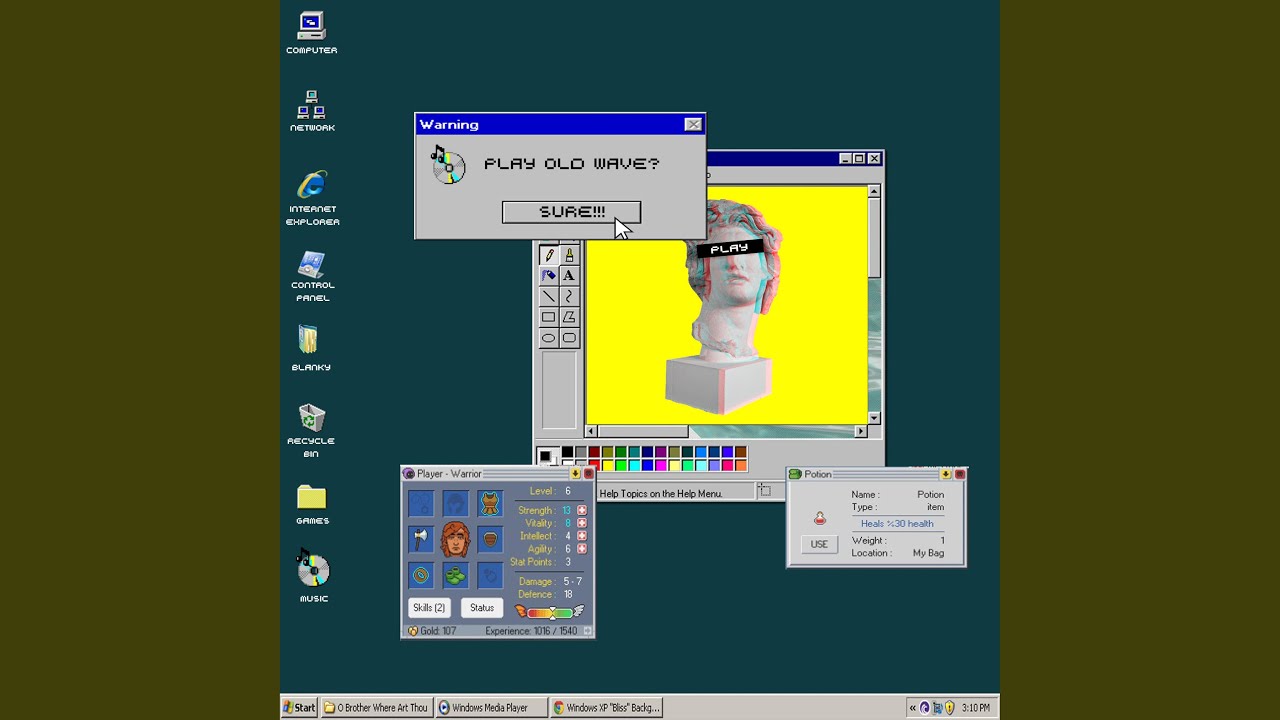Open the Status panel

[482, 608]
